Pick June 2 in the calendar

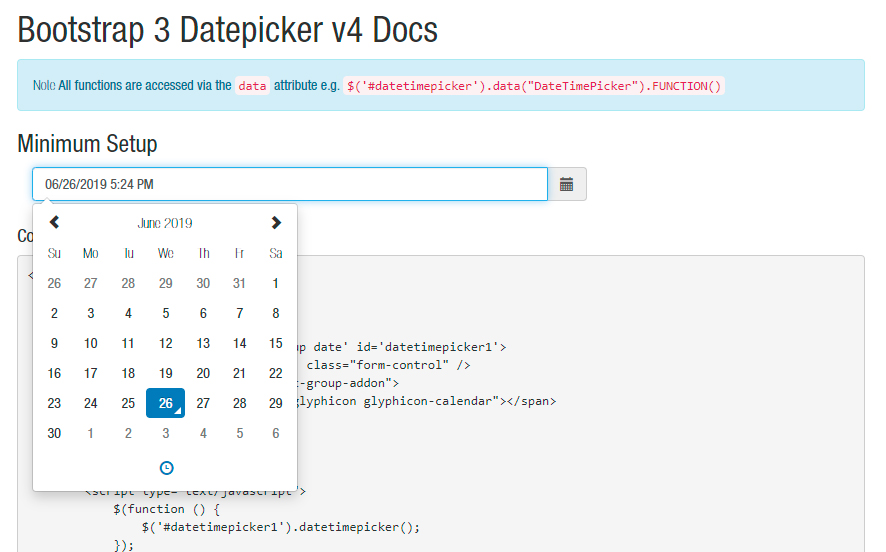pyautogui.click(x=54, y=313)
